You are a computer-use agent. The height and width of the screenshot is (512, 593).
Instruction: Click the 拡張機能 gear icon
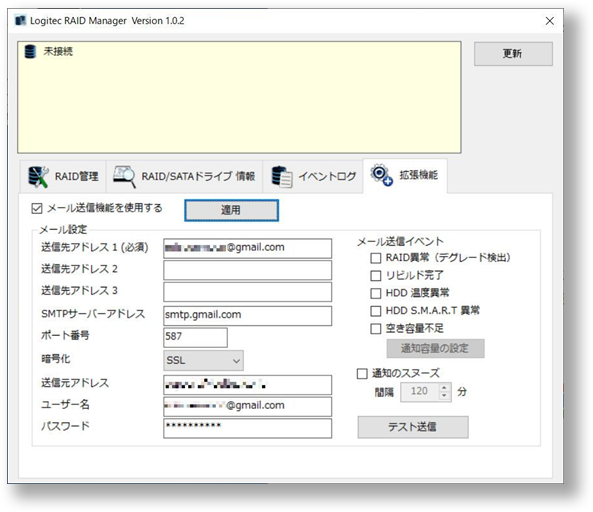[x=381, y=175]
